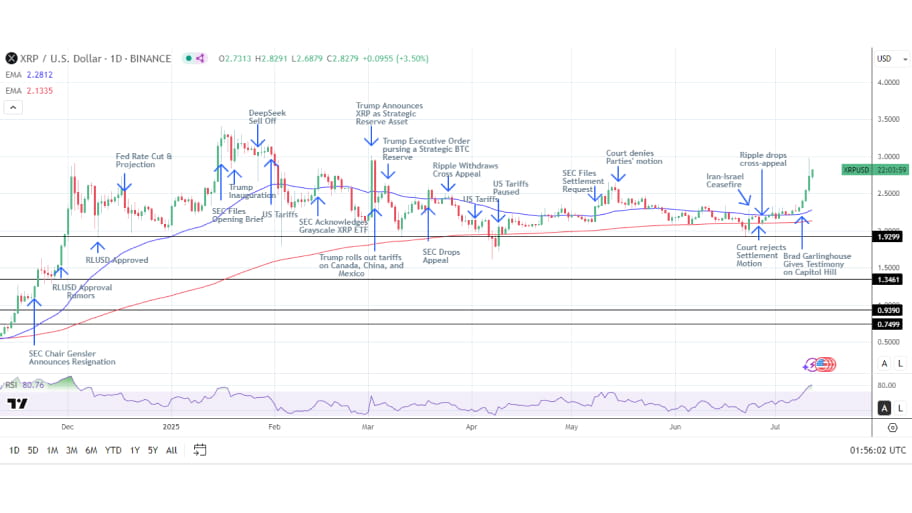Screen dimensions: 912x513
Task: Open the go-to-date calendar icon
Action: coord(200,450)
